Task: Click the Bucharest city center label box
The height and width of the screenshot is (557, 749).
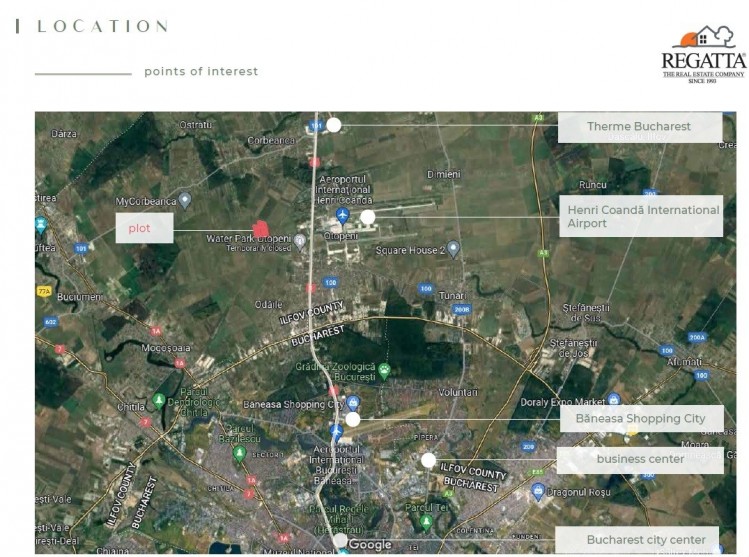Action: click(x=637, y=540)
